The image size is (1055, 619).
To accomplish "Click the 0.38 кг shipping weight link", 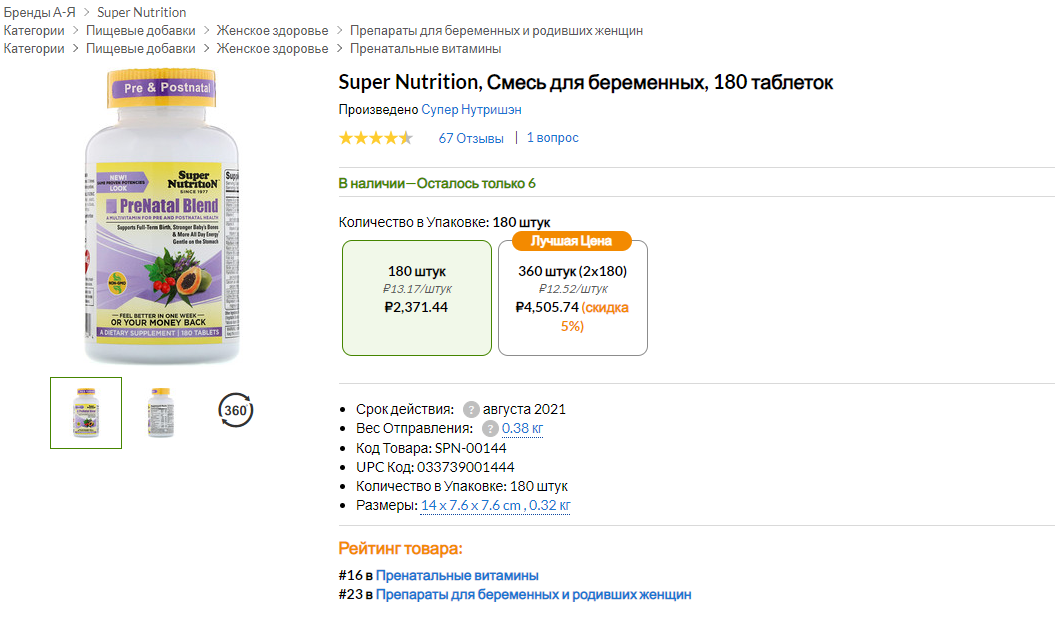I will click(523, 428).
